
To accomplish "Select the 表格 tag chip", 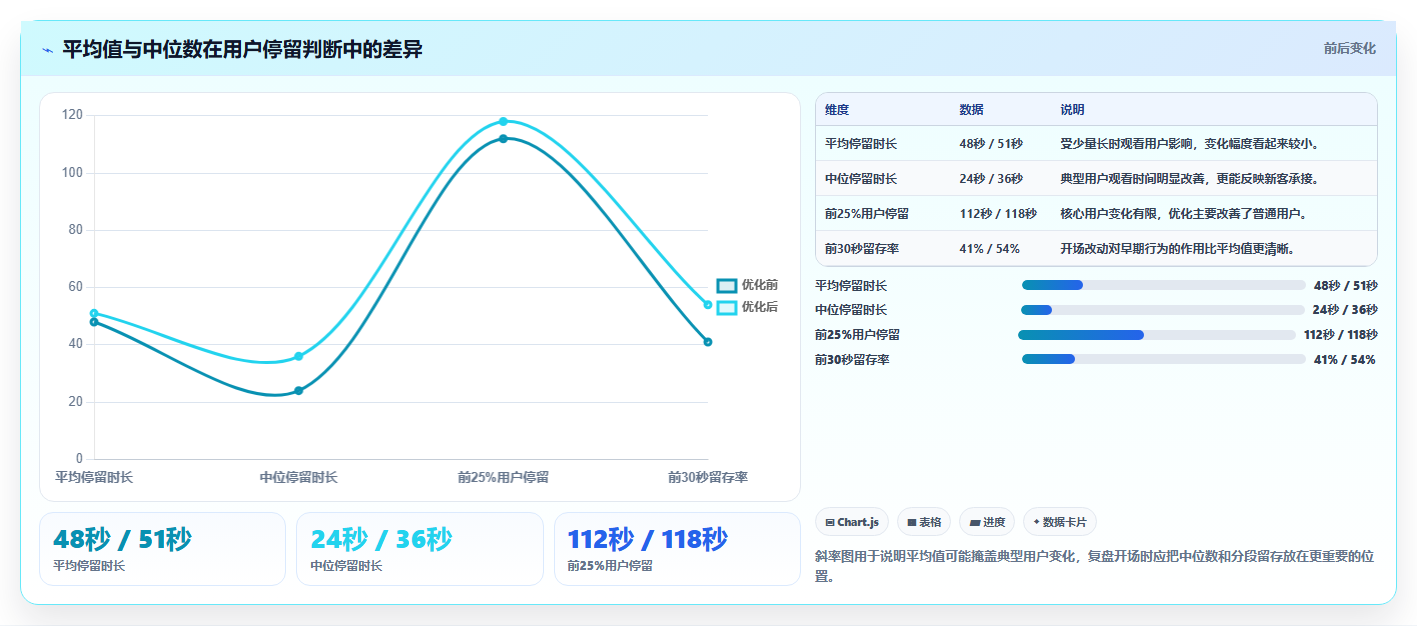I will 924,522.
